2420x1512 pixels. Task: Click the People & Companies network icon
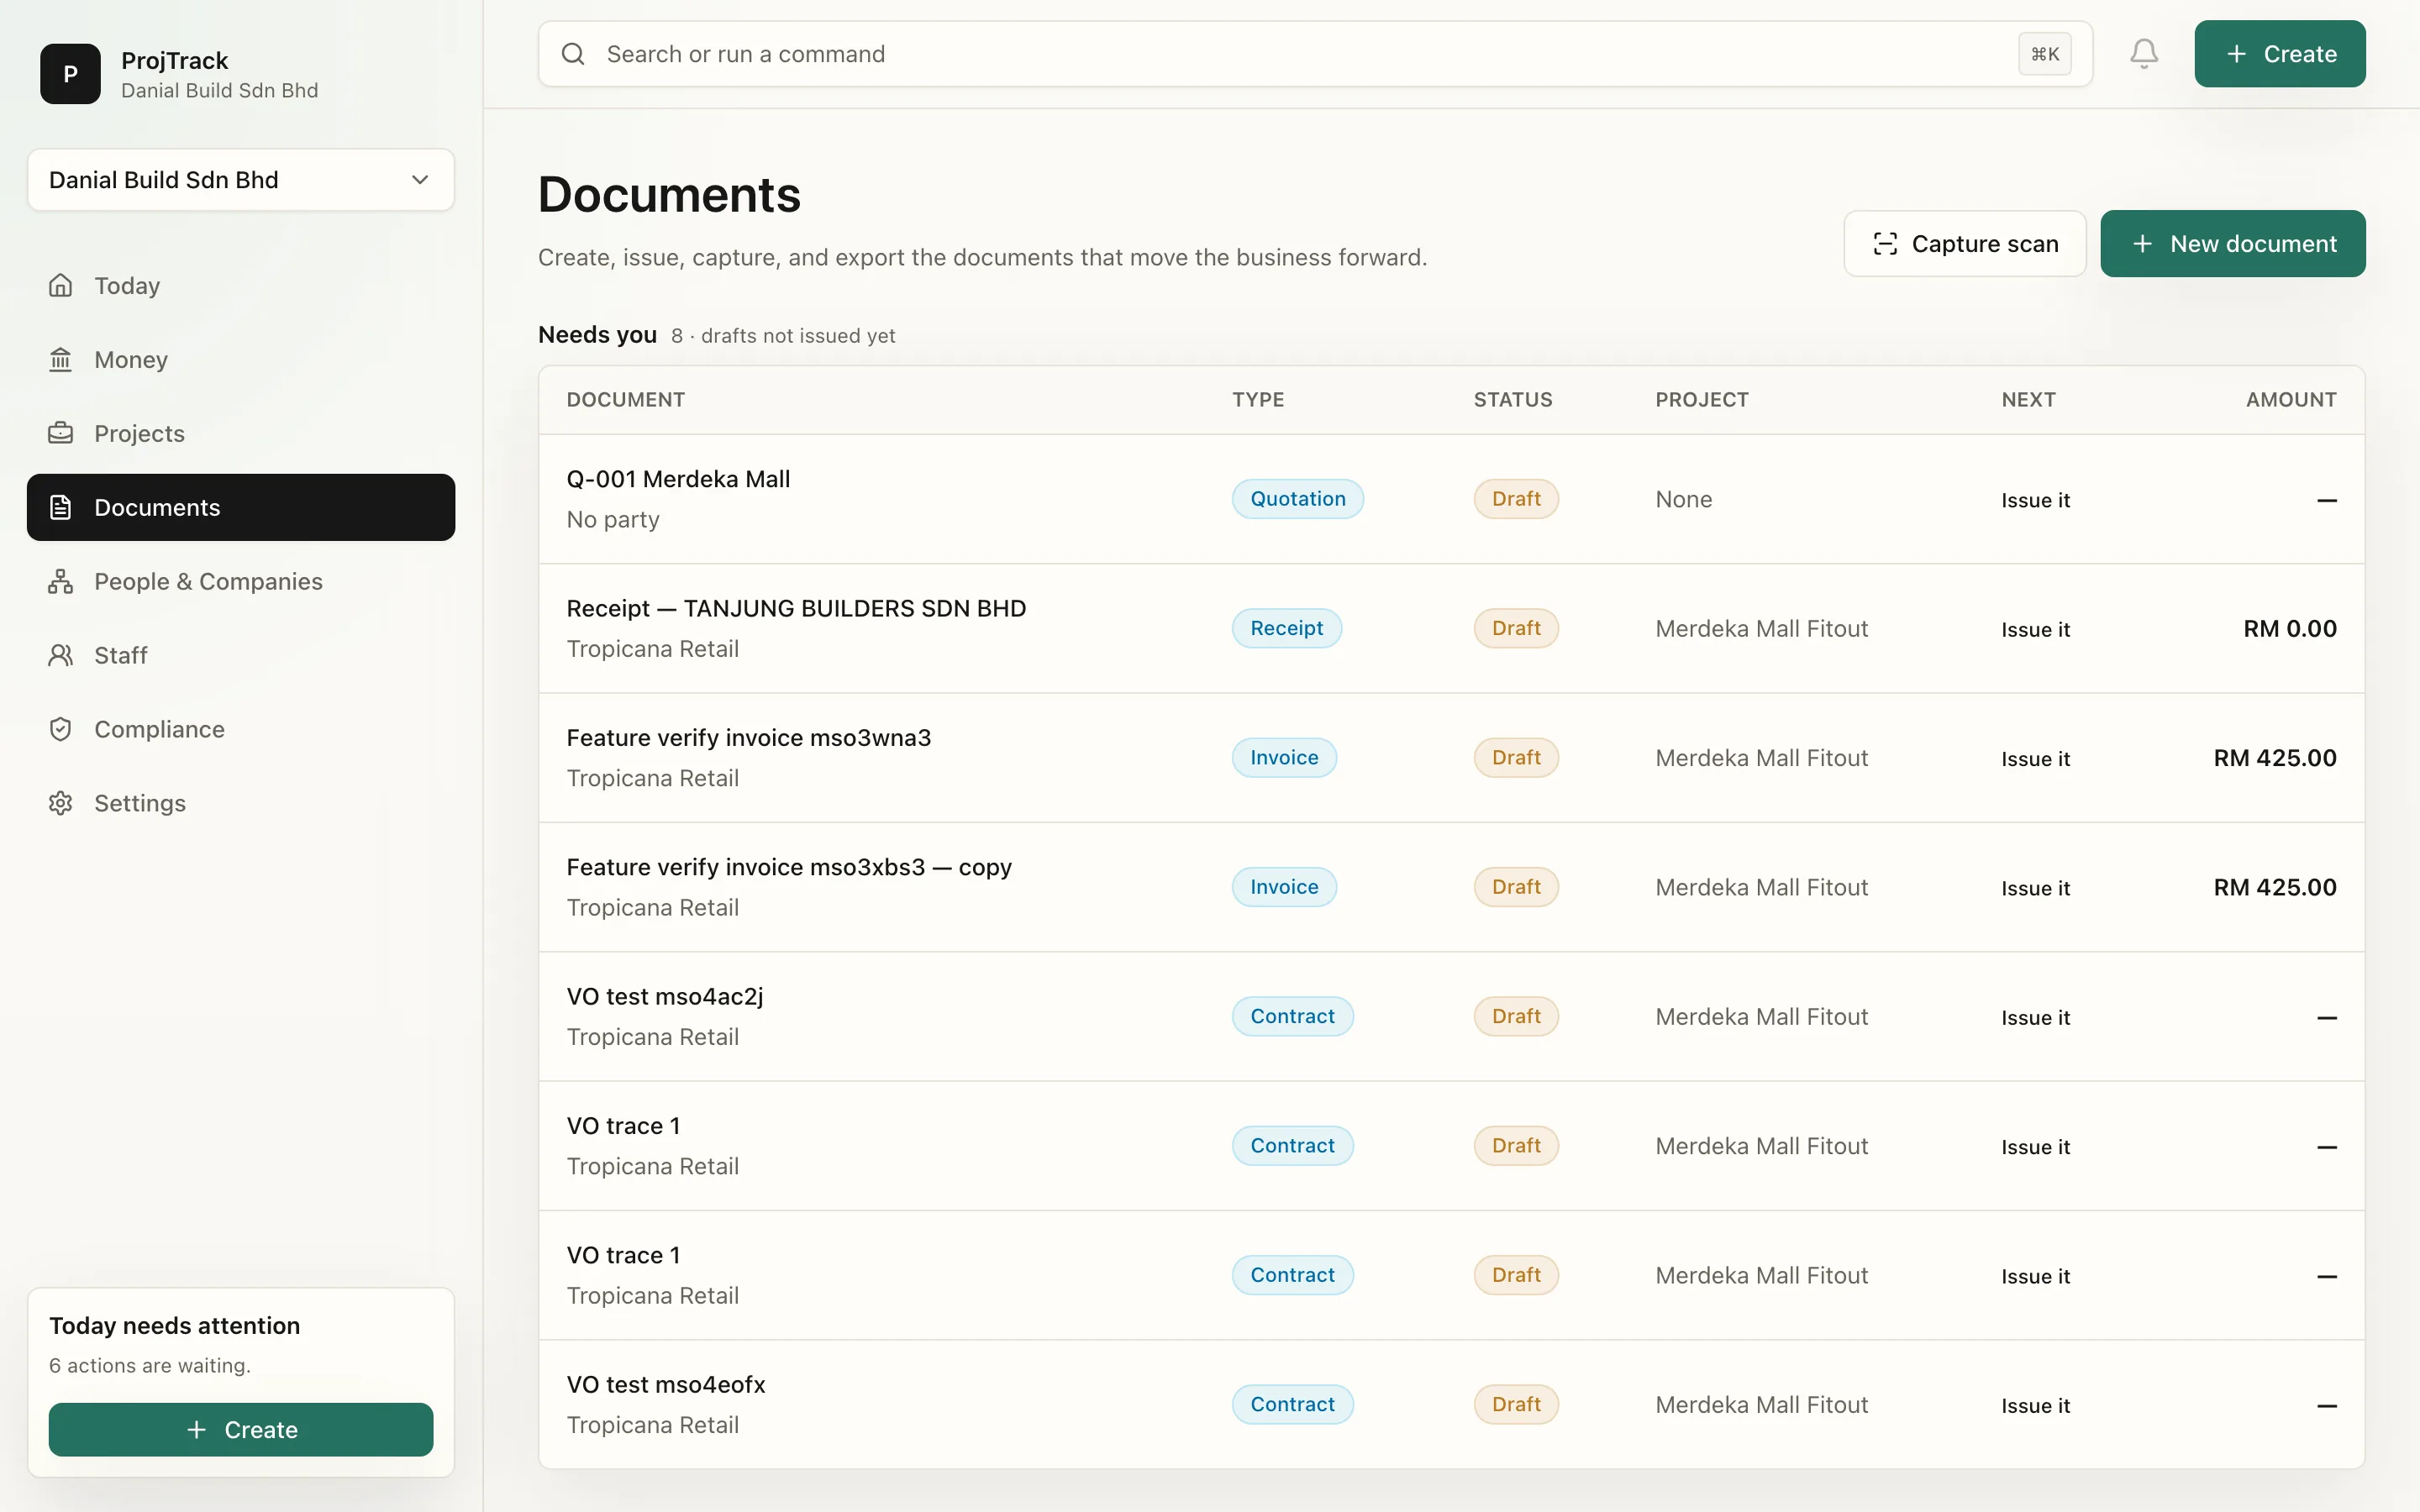tap(61, 582)
